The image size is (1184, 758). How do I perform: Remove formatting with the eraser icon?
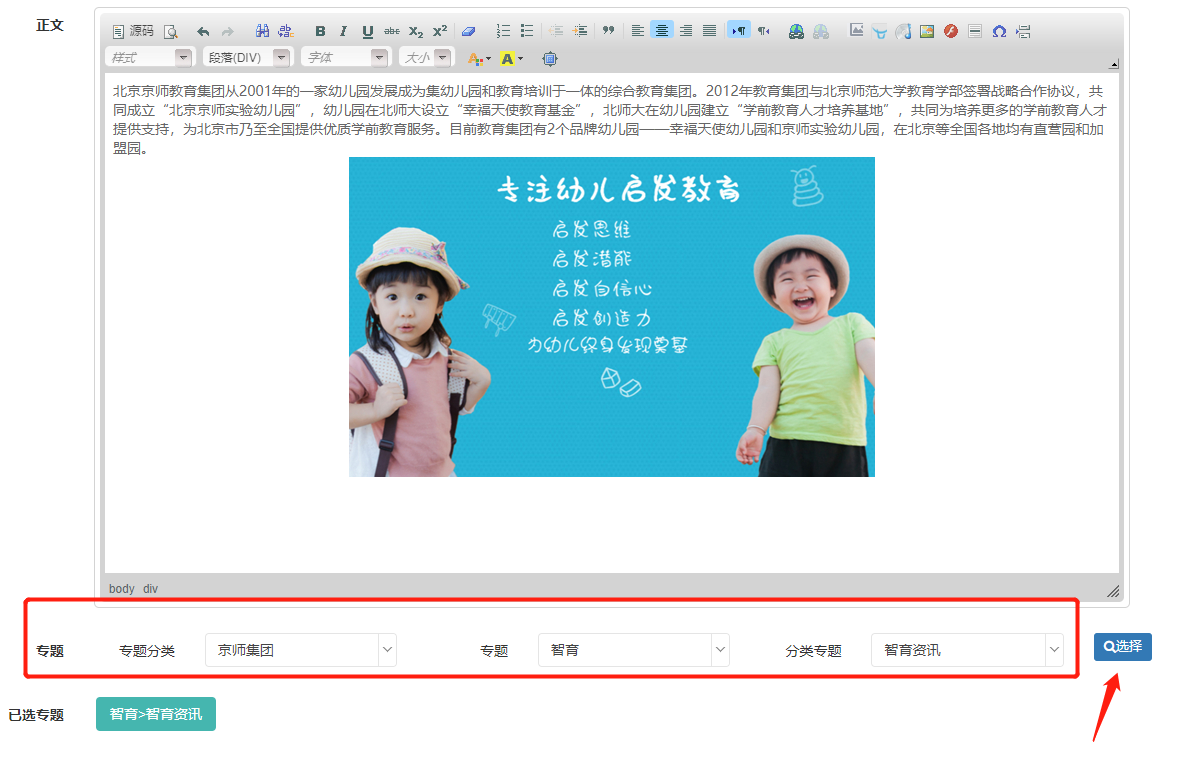pyautogui.click(x=469, y=31)
